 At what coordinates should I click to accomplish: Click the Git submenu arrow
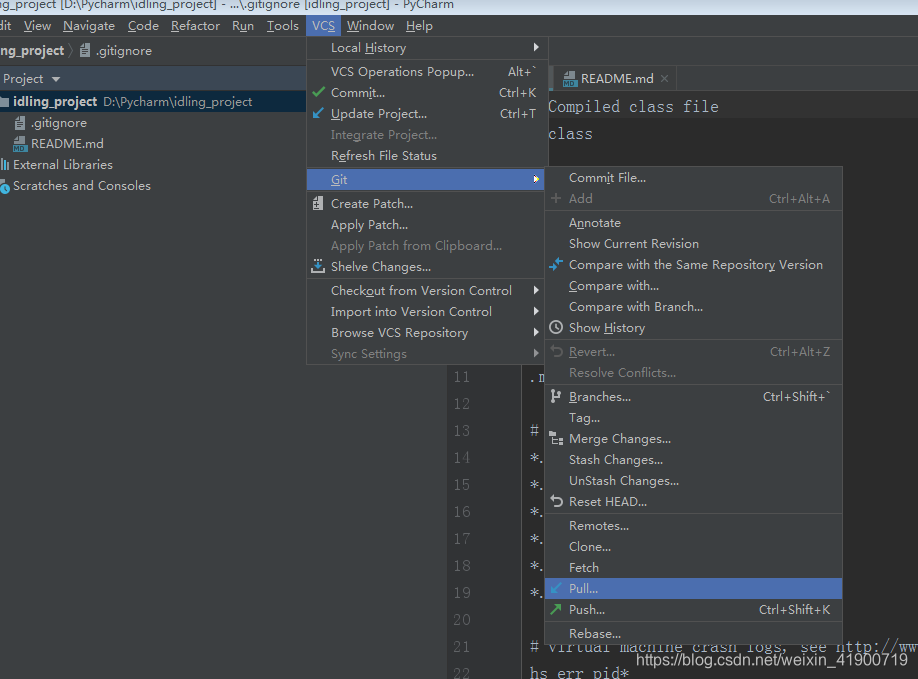pyautogui.click(x=536, y=179)
